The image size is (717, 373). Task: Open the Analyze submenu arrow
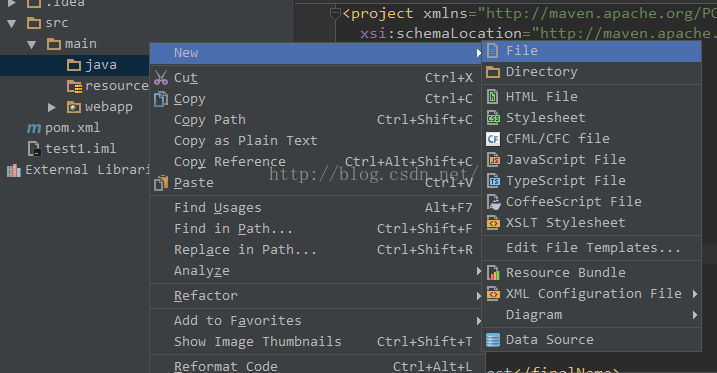click(x=478, y=271)
